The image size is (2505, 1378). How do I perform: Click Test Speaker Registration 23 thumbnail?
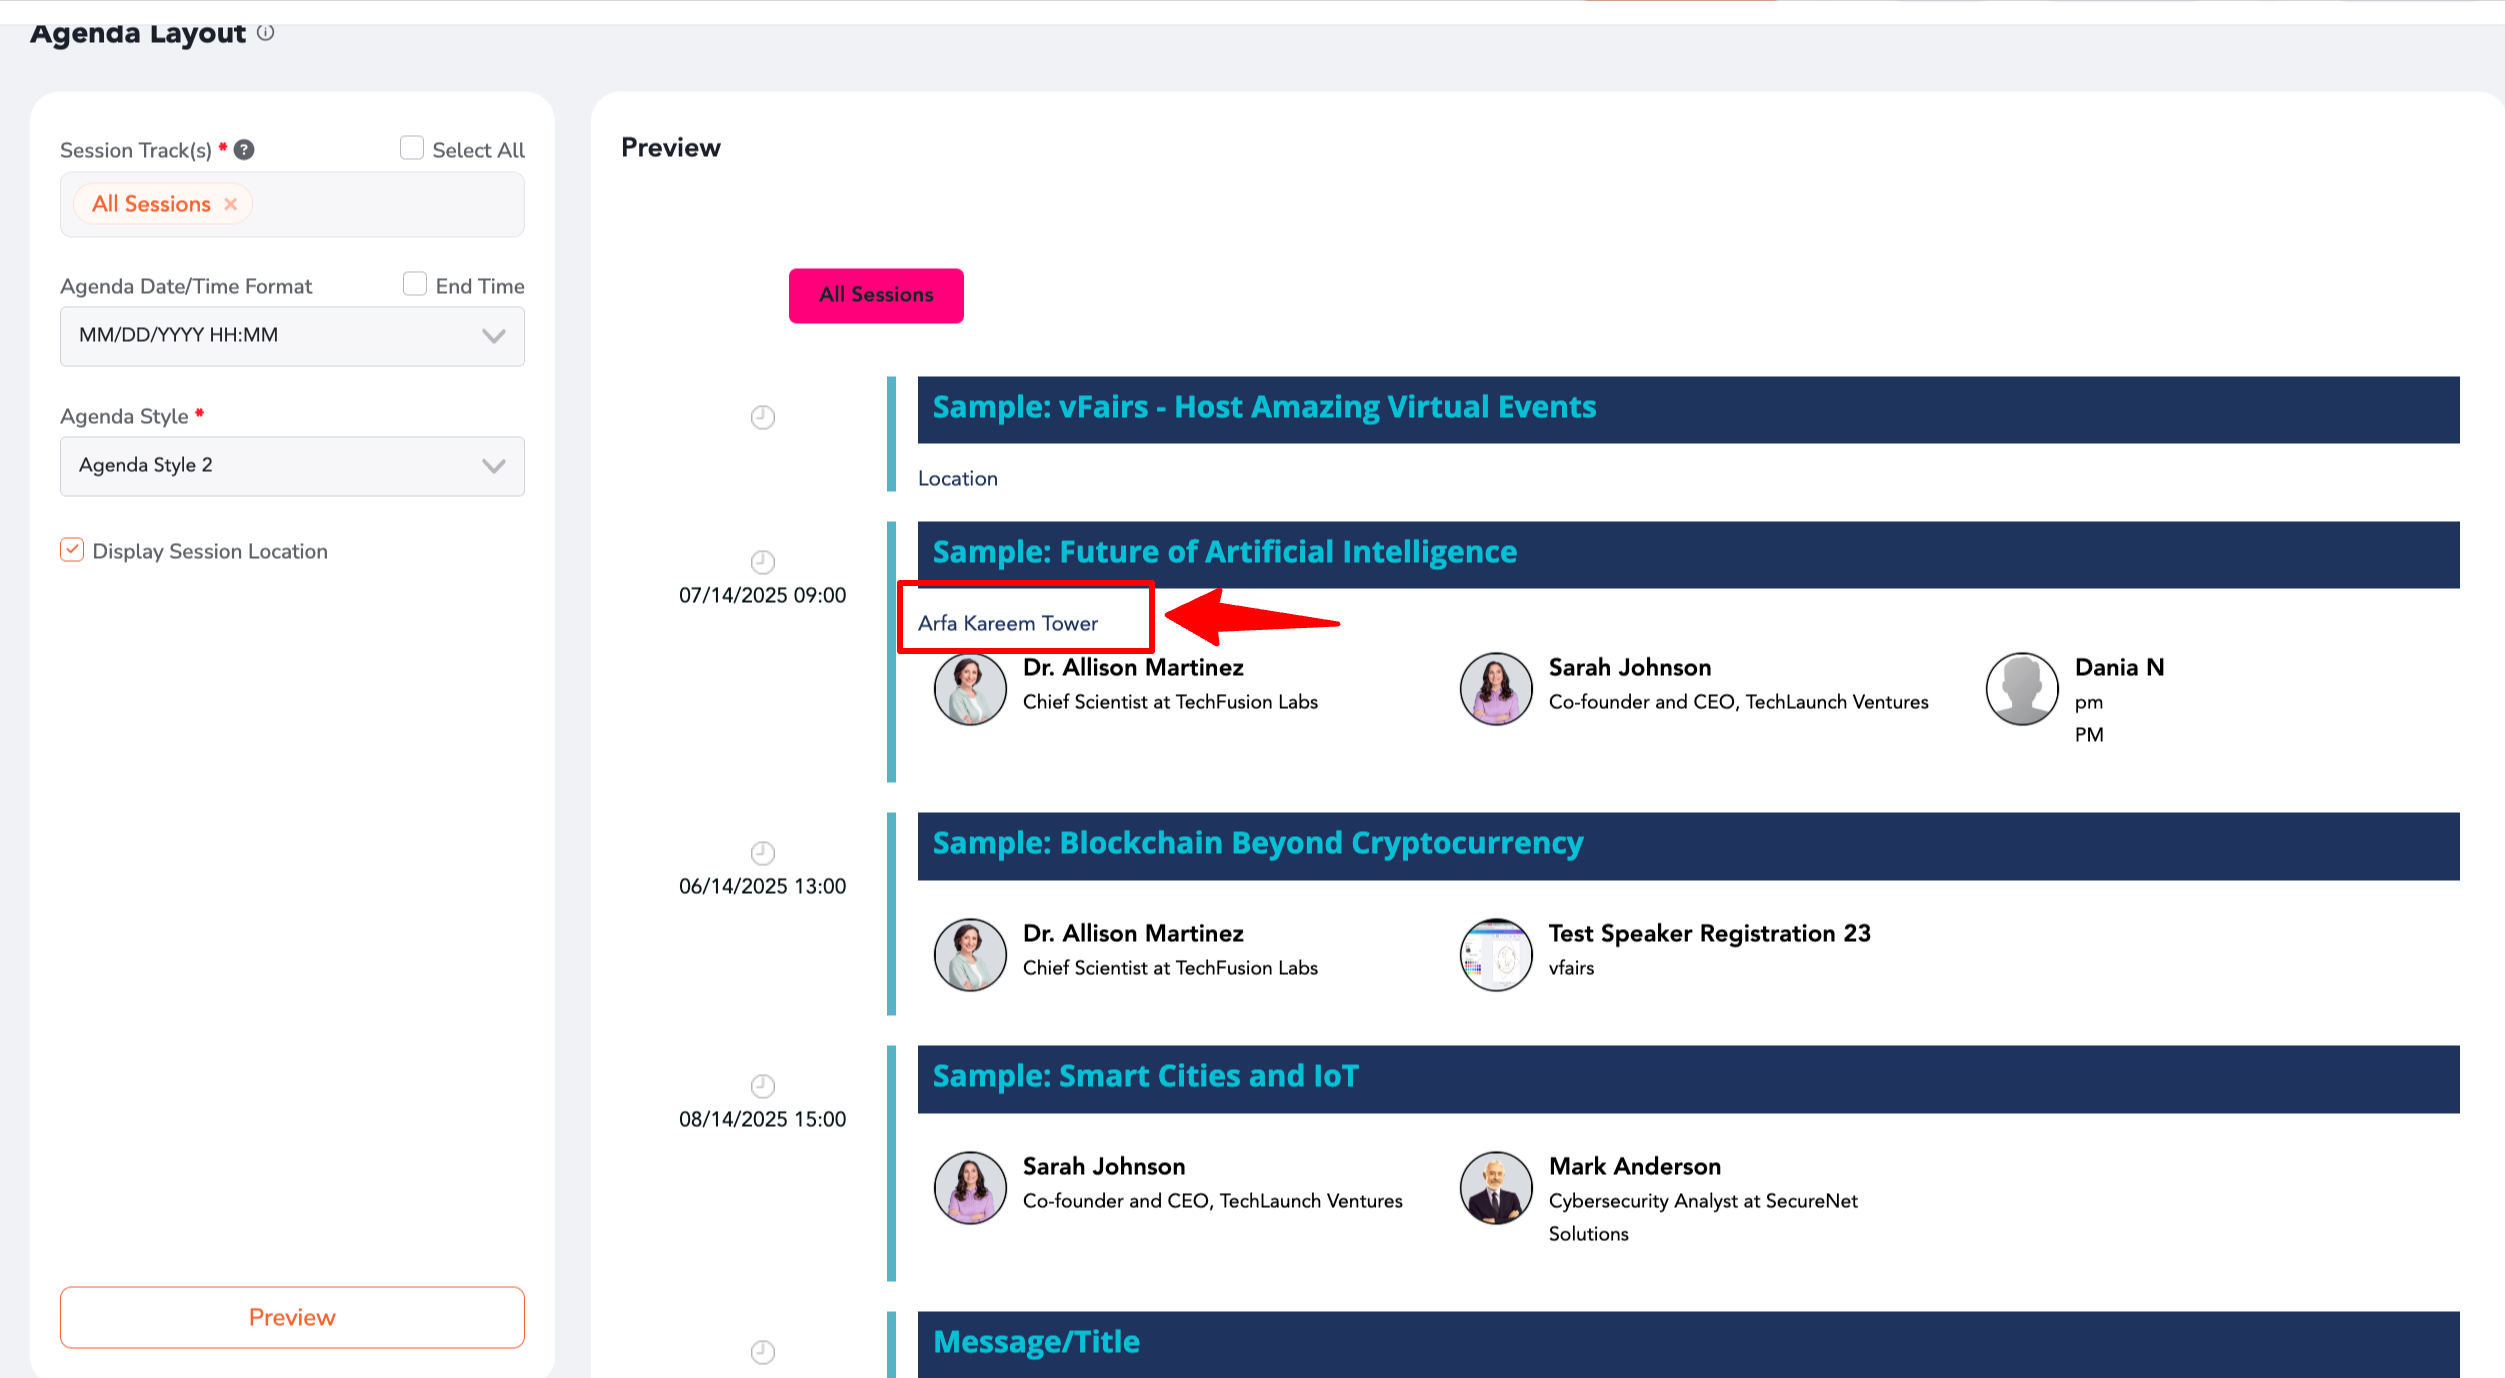(x=1495, y=955)
